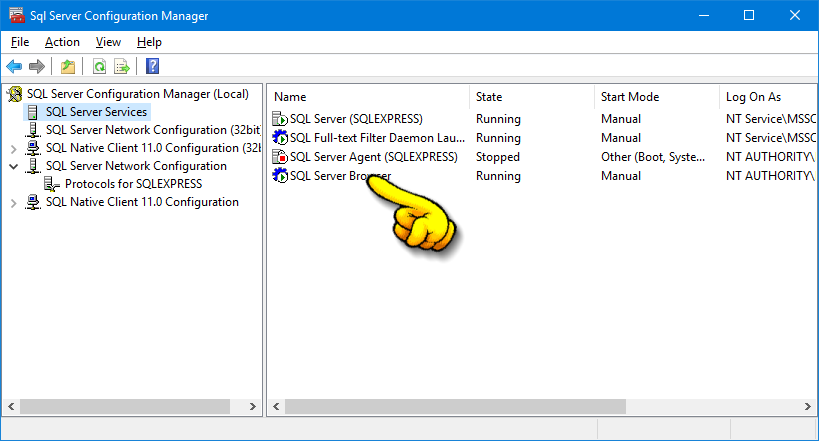
Task: Click the app icon in title bar
Action: 17,16
